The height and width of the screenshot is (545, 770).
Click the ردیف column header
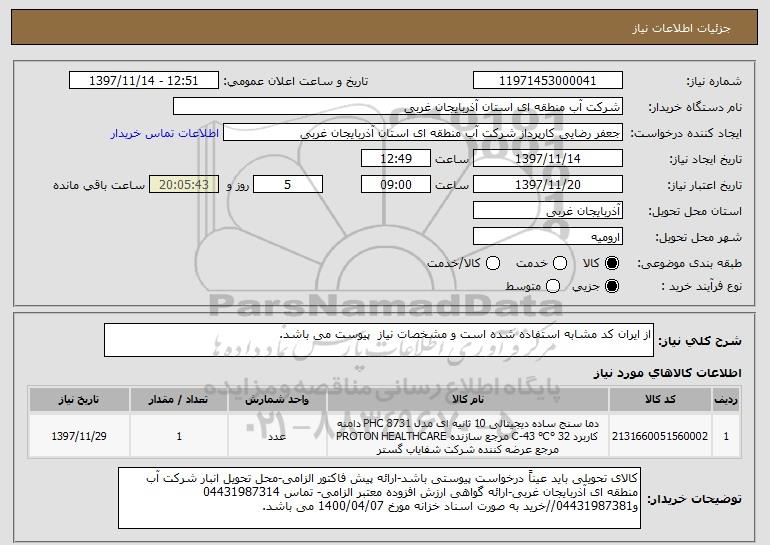coord(726,399)
